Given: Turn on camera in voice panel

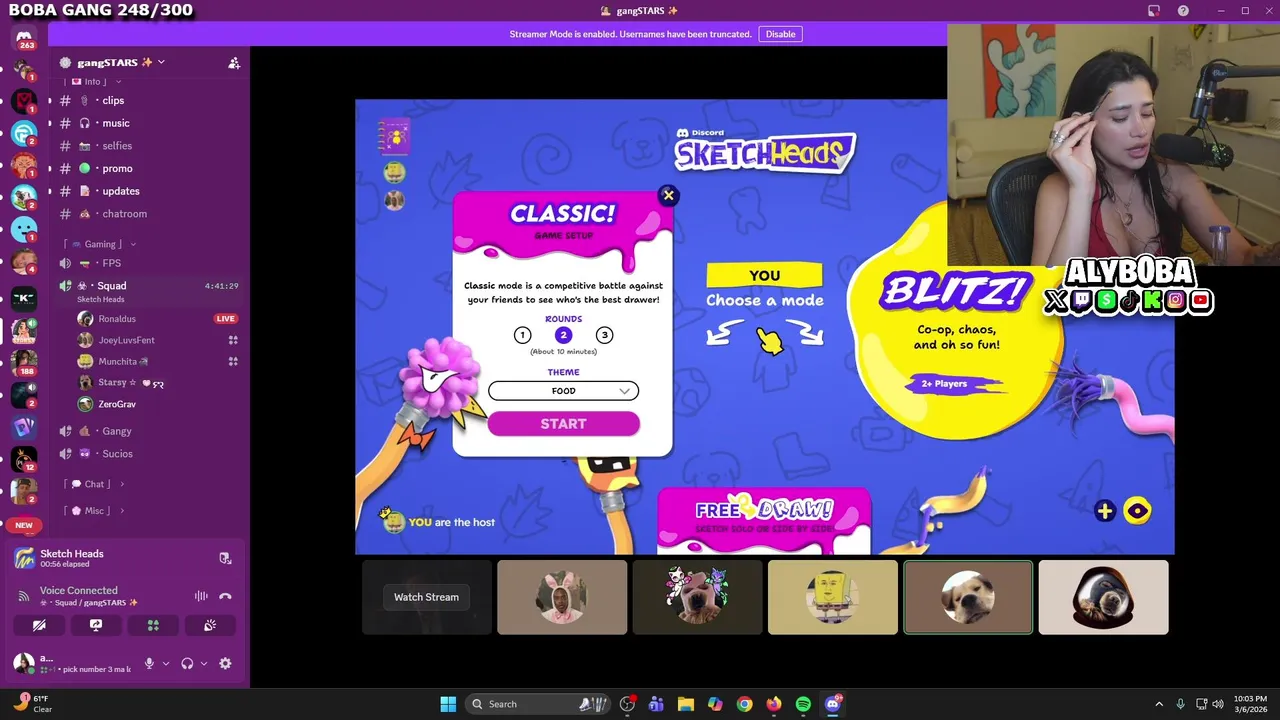Looking at the screenshot, I should [39, 625].
